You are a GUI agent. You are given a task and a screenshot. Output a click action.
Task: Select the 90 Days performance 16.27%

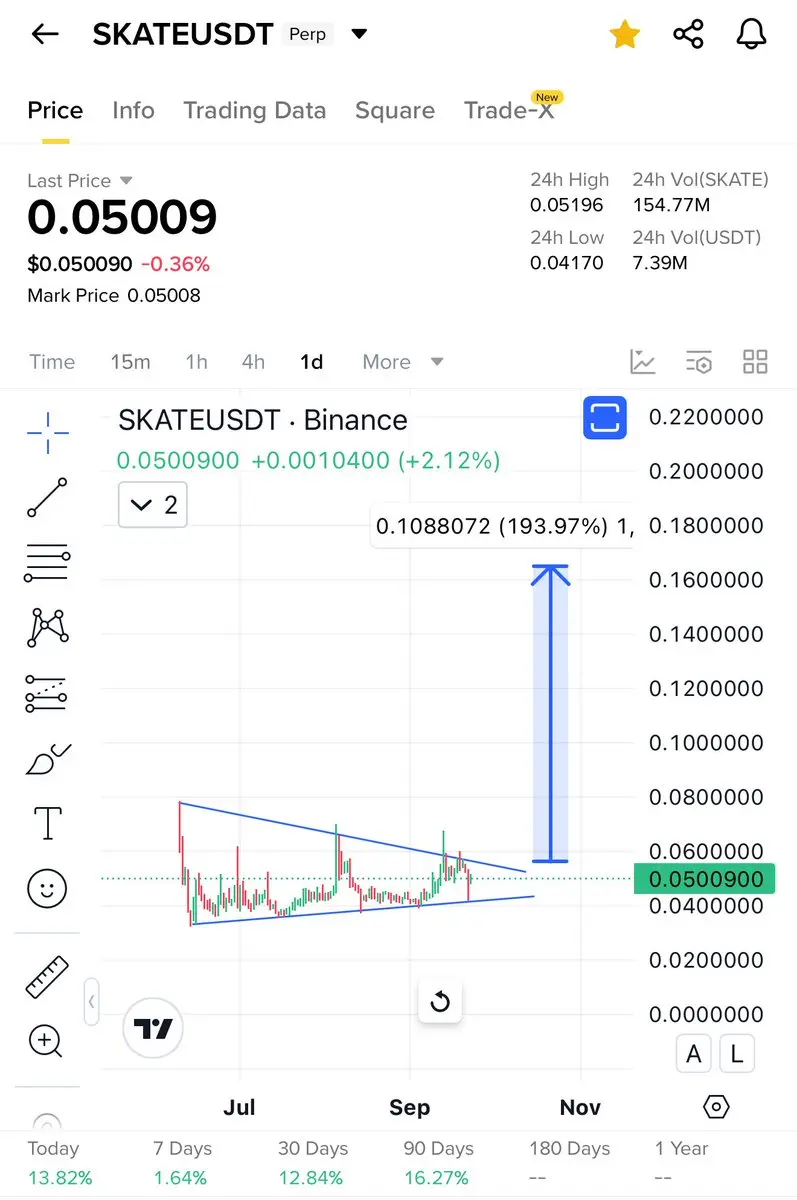[x=438, y=1163]
